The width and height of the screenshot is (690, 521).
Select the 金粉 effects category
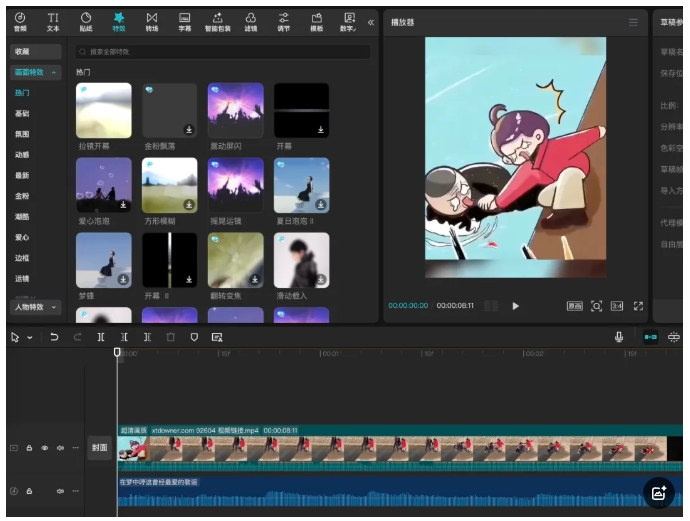(22, 196)
